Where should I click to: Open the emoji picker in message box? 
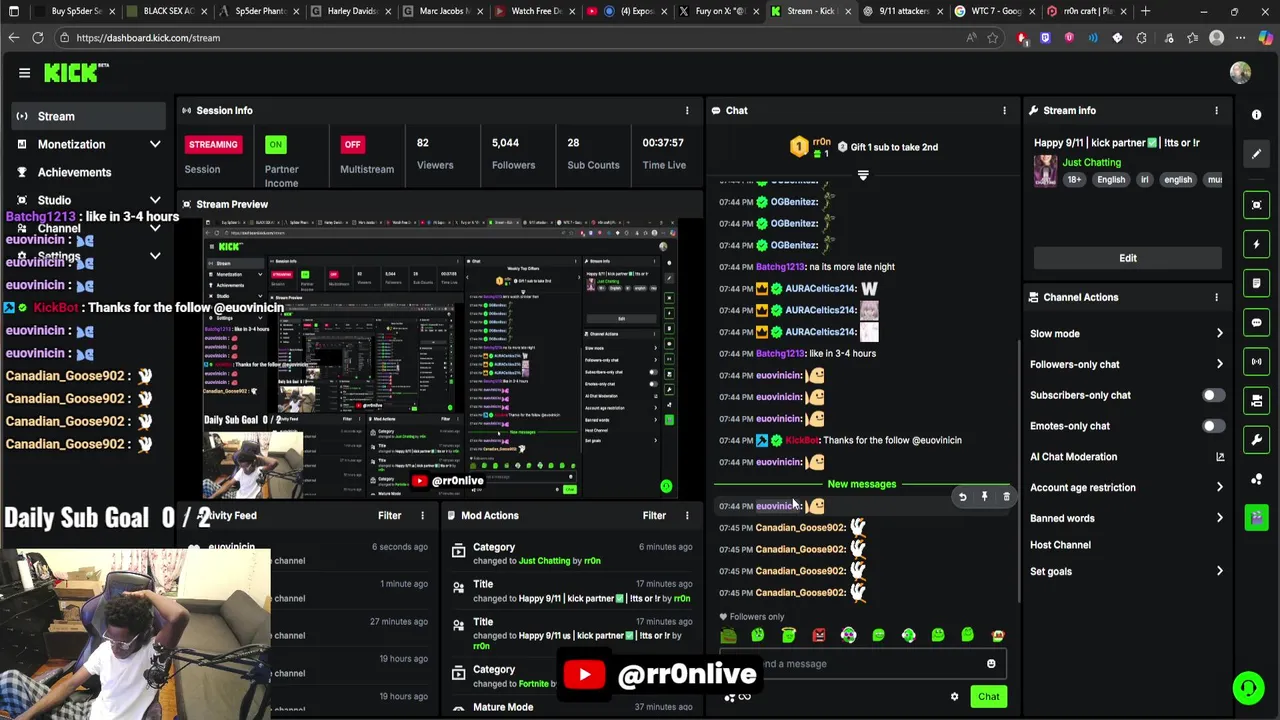[x=991, y=664]
